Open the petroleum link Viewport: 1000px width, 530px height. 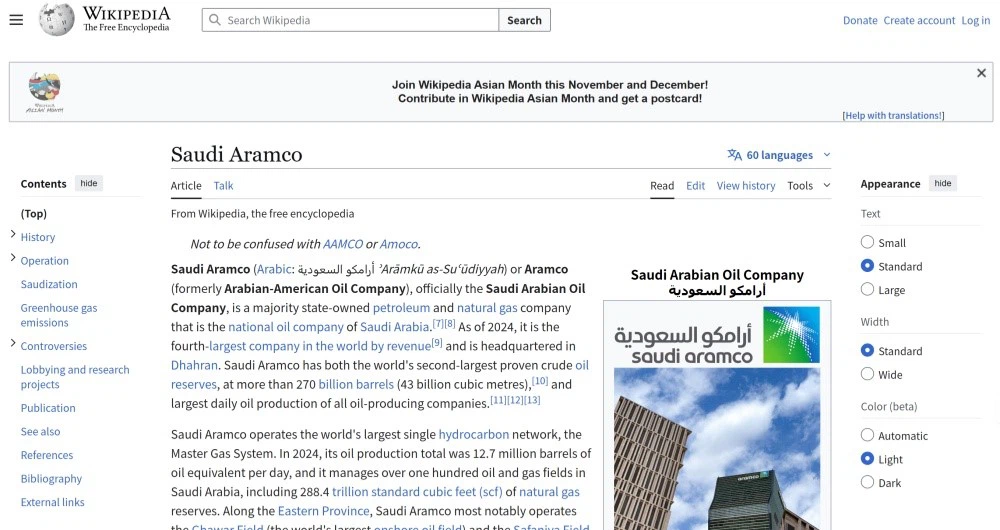tap(401, 307)
